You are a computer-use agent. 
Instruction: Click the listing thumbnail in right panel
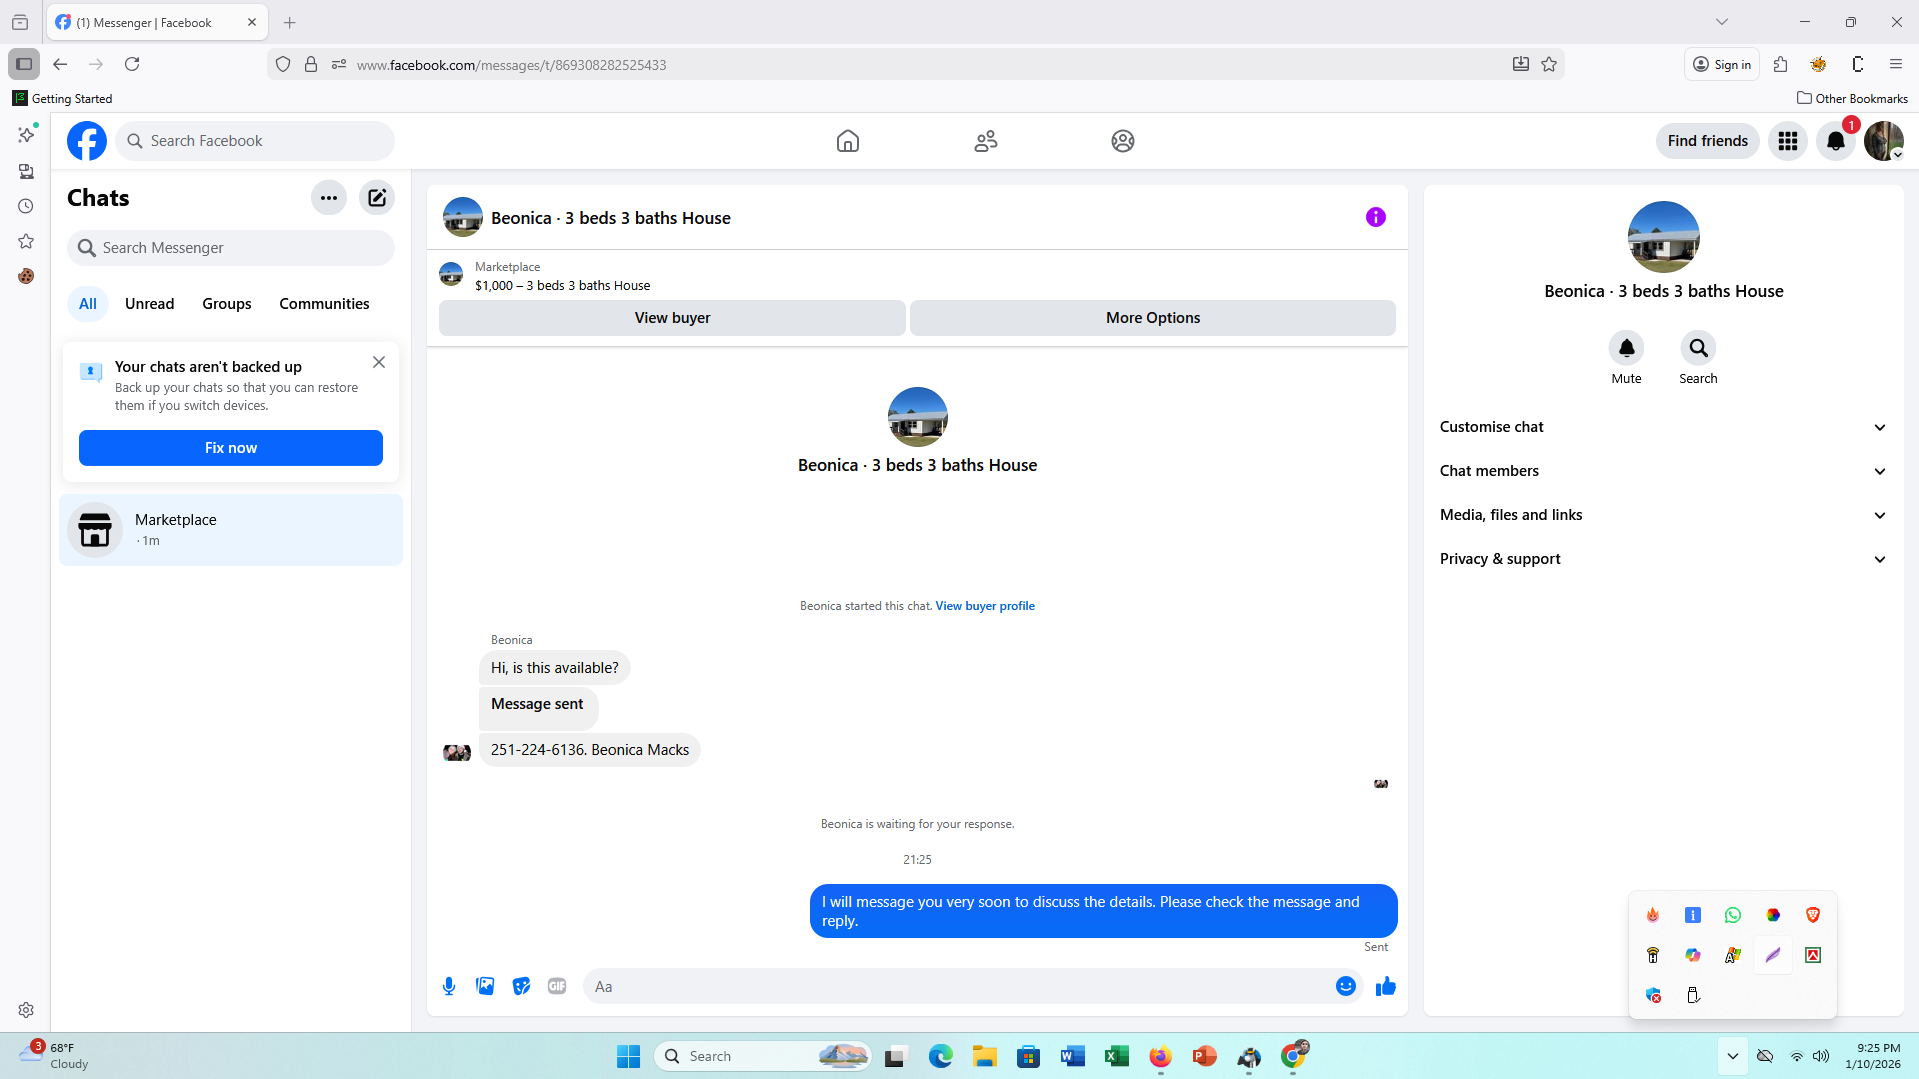[1664, 237]
